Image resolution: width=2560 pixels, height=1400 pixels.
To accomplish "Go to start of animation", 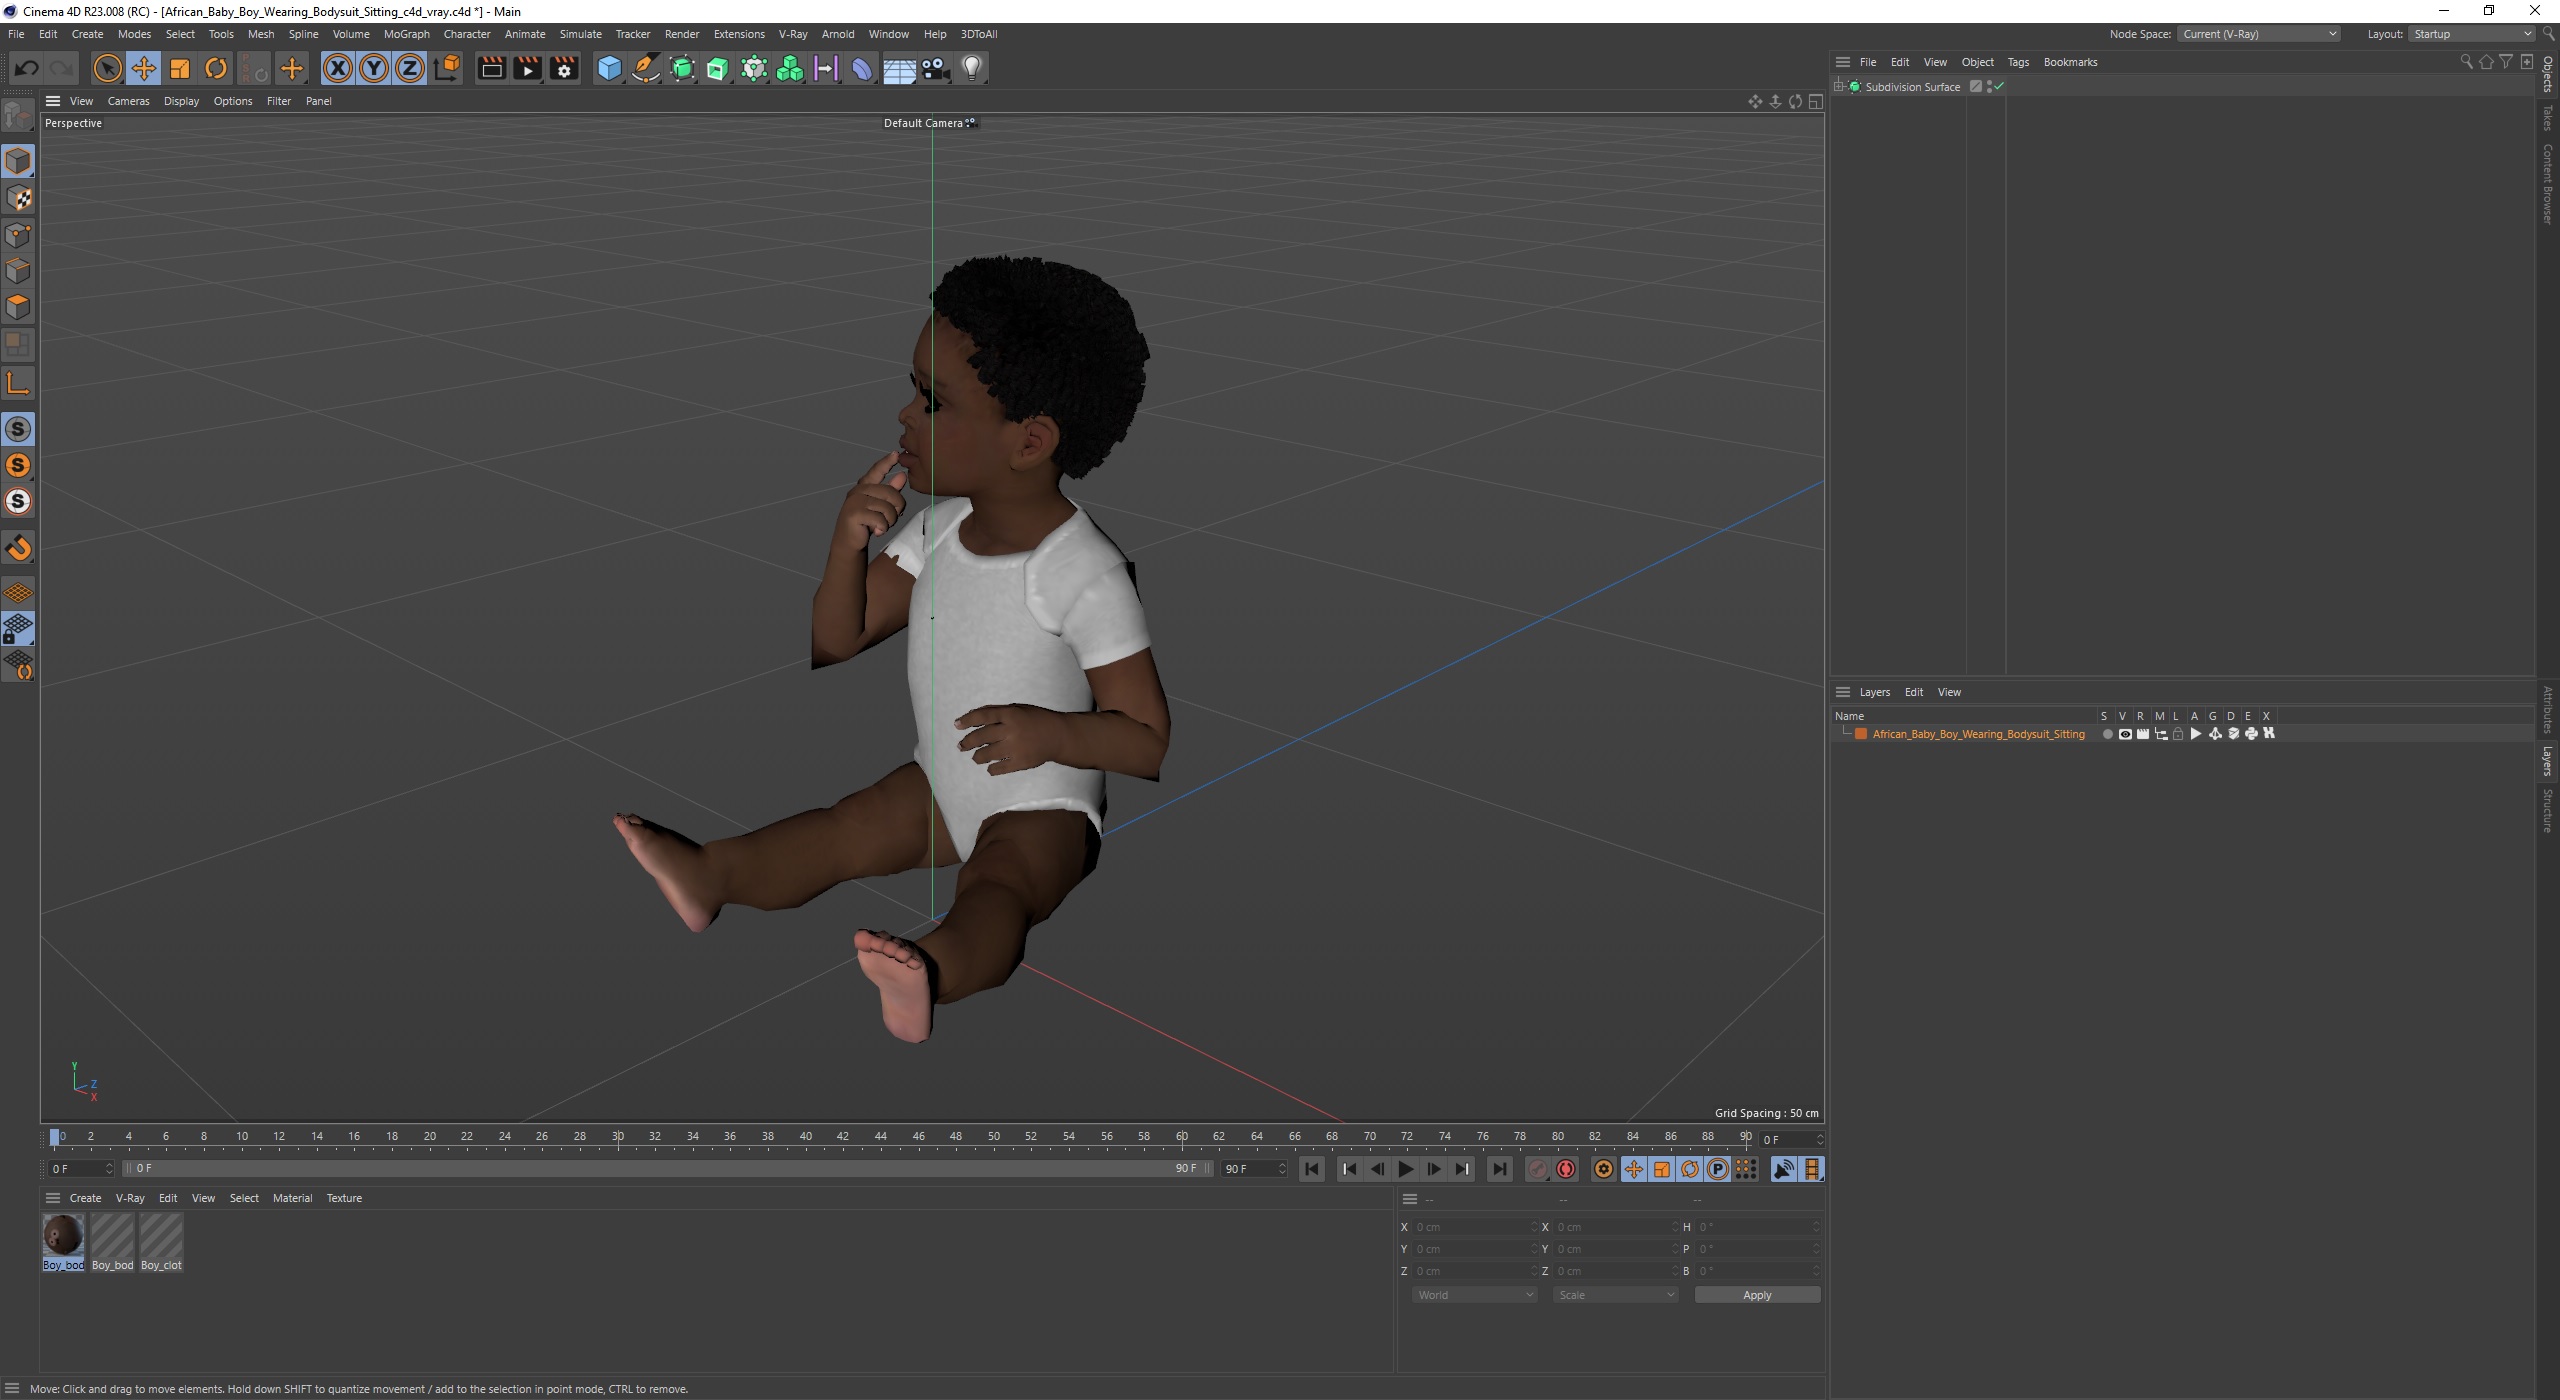I will [1312, 1169].
